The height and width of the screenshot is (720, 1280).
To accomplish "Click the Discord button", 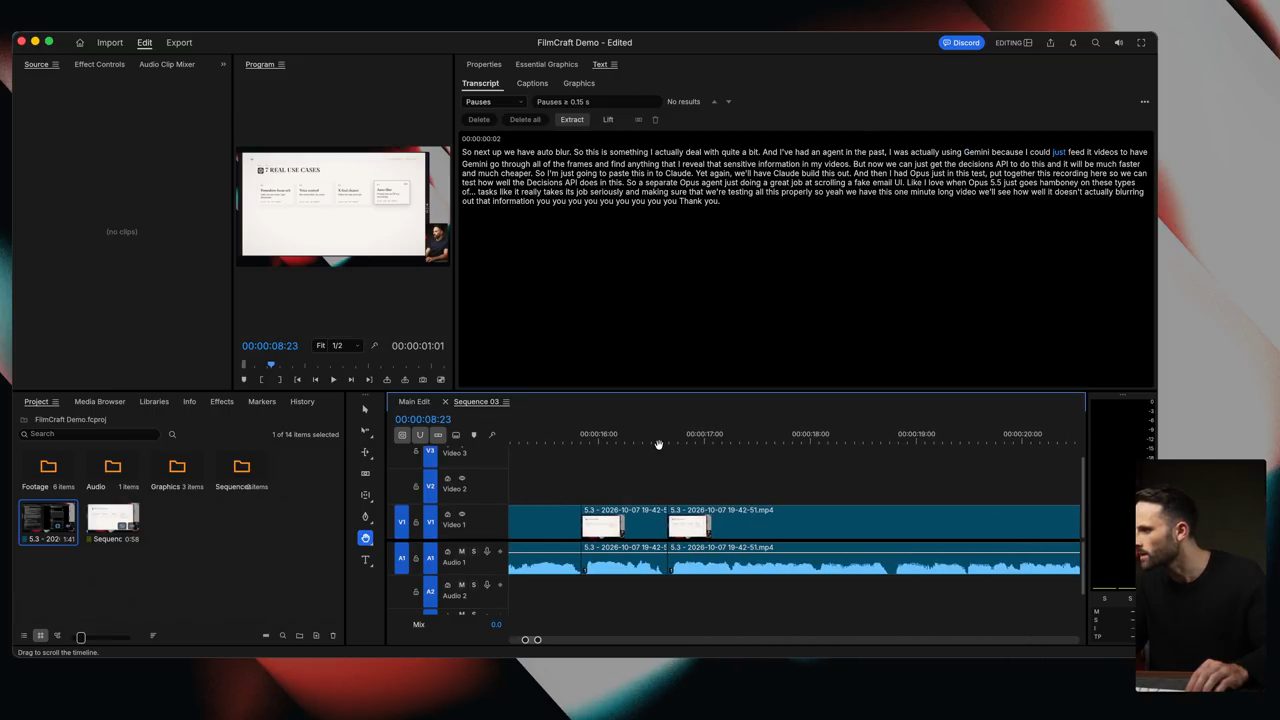I will (x=961, y=43).
